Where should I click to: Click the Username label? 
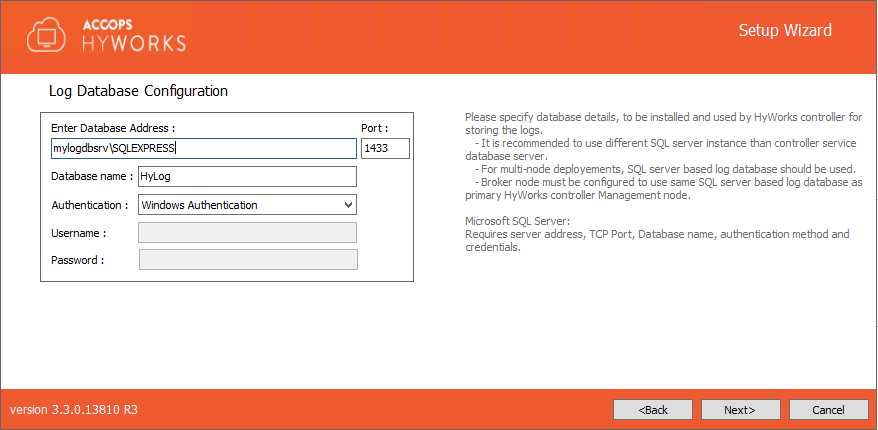coord(79,233)
